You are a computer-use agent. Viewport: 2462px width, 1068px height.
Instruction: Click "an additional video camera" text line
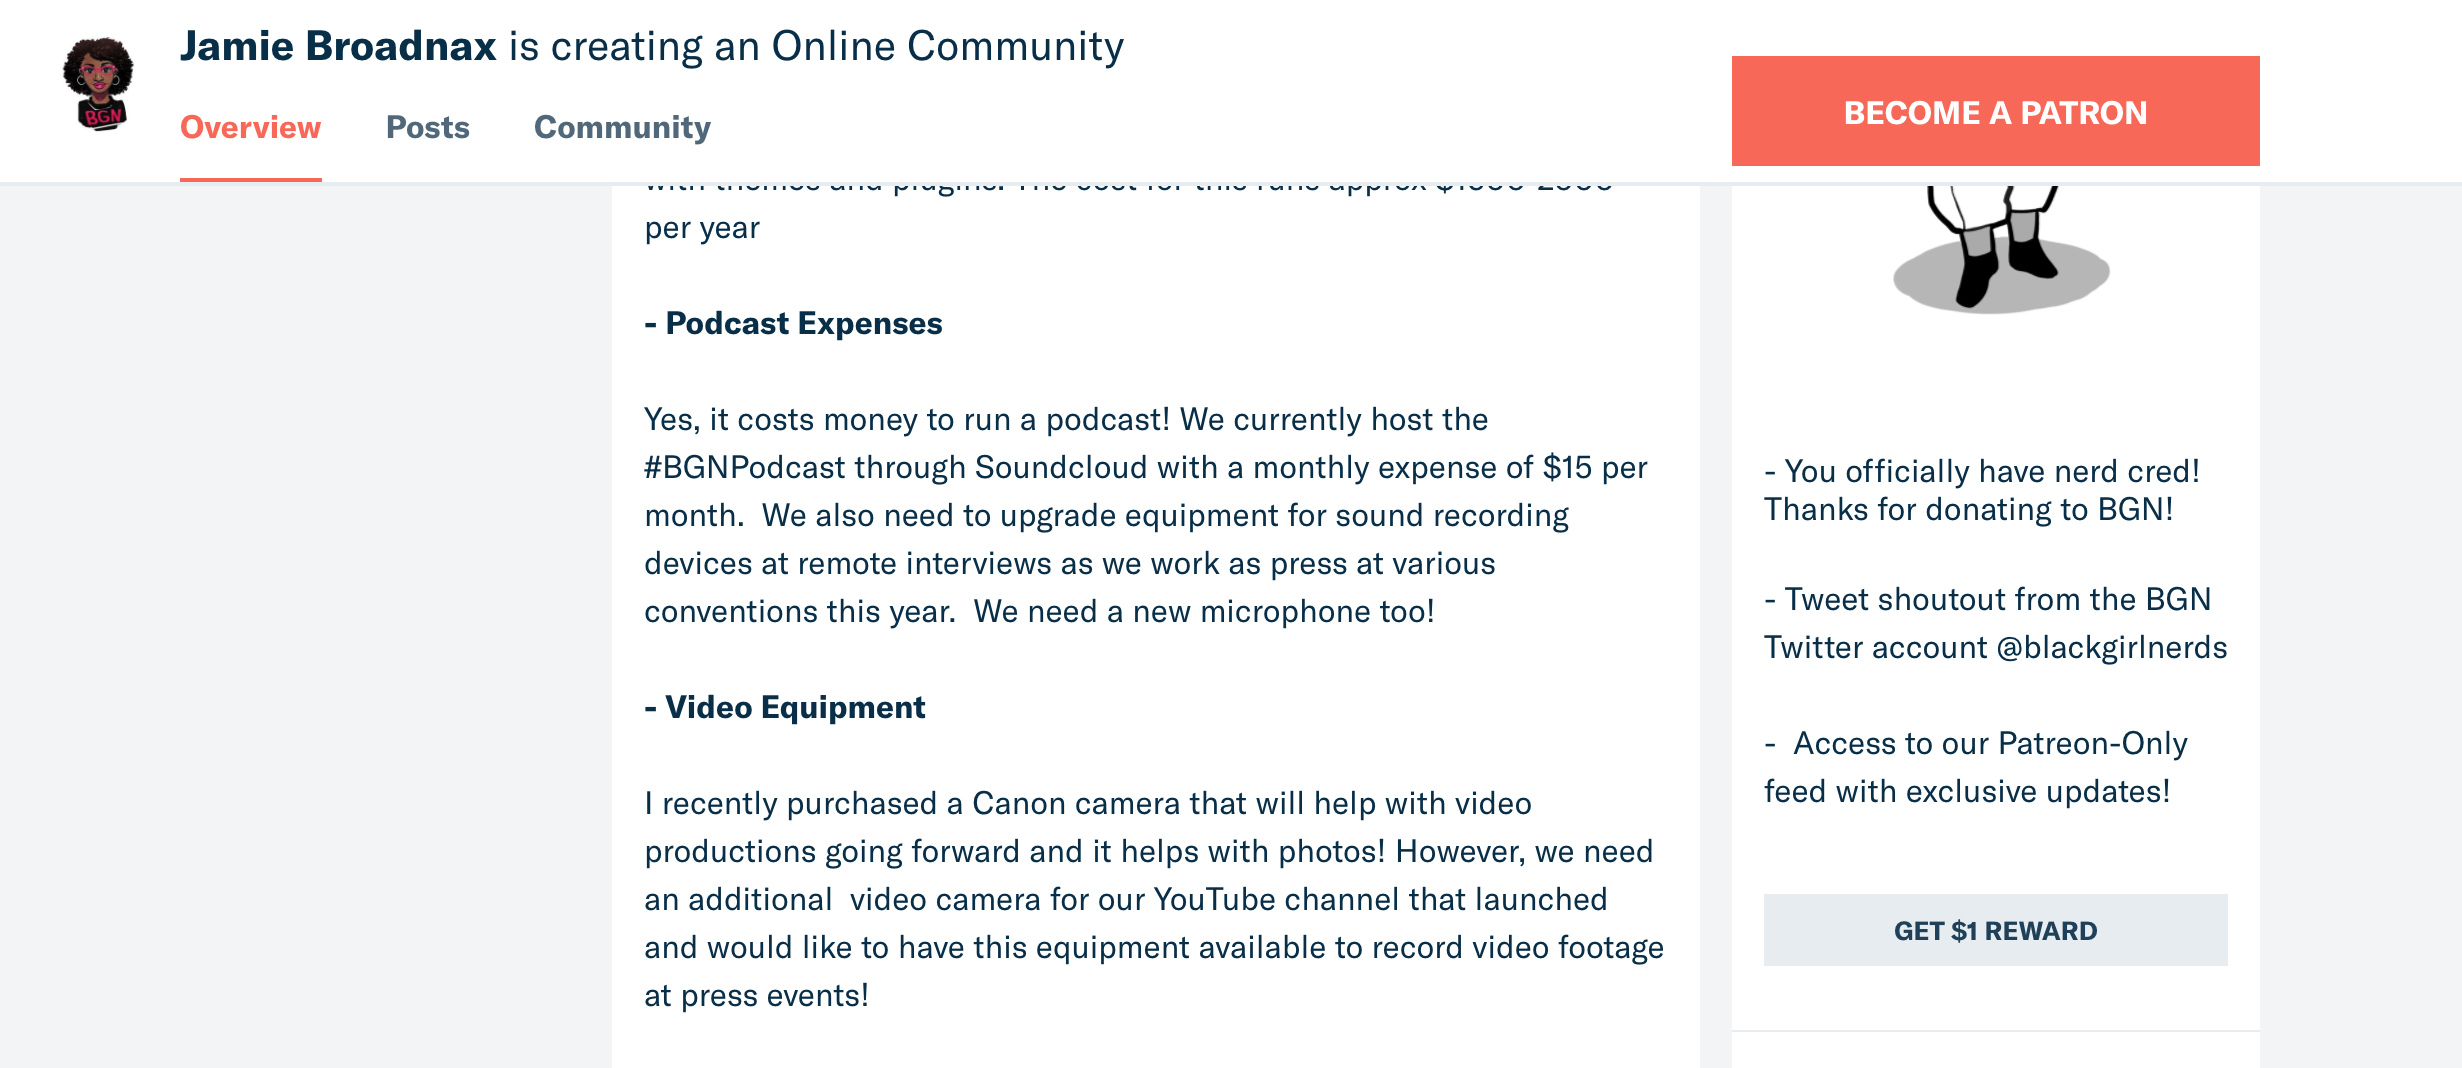point(1126,899)
